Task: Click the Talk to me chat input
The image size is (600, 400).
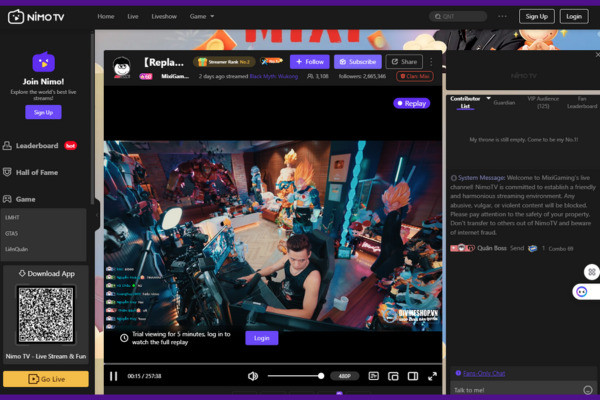Action: pyautogui.click(x=516, y=390)
